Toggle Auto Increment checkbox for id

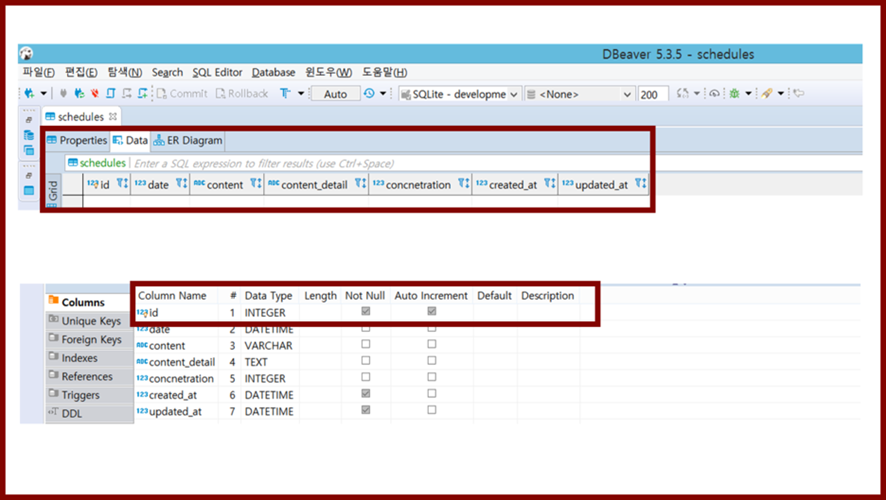(x=432, y=311)
